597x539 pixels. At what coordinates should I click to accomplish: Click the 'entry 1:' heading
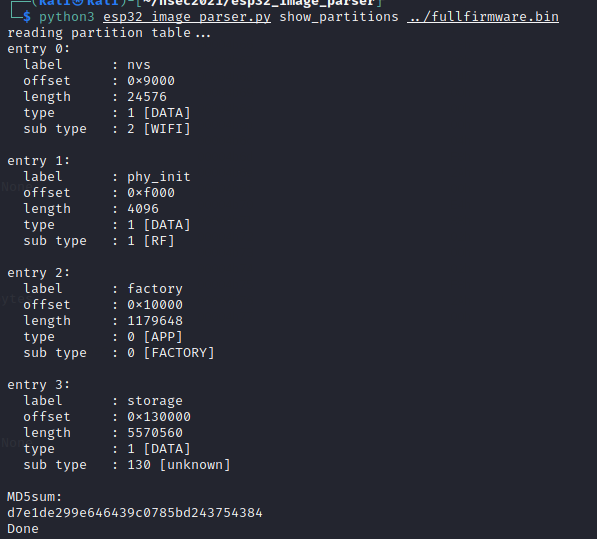(x=38, y=161)
